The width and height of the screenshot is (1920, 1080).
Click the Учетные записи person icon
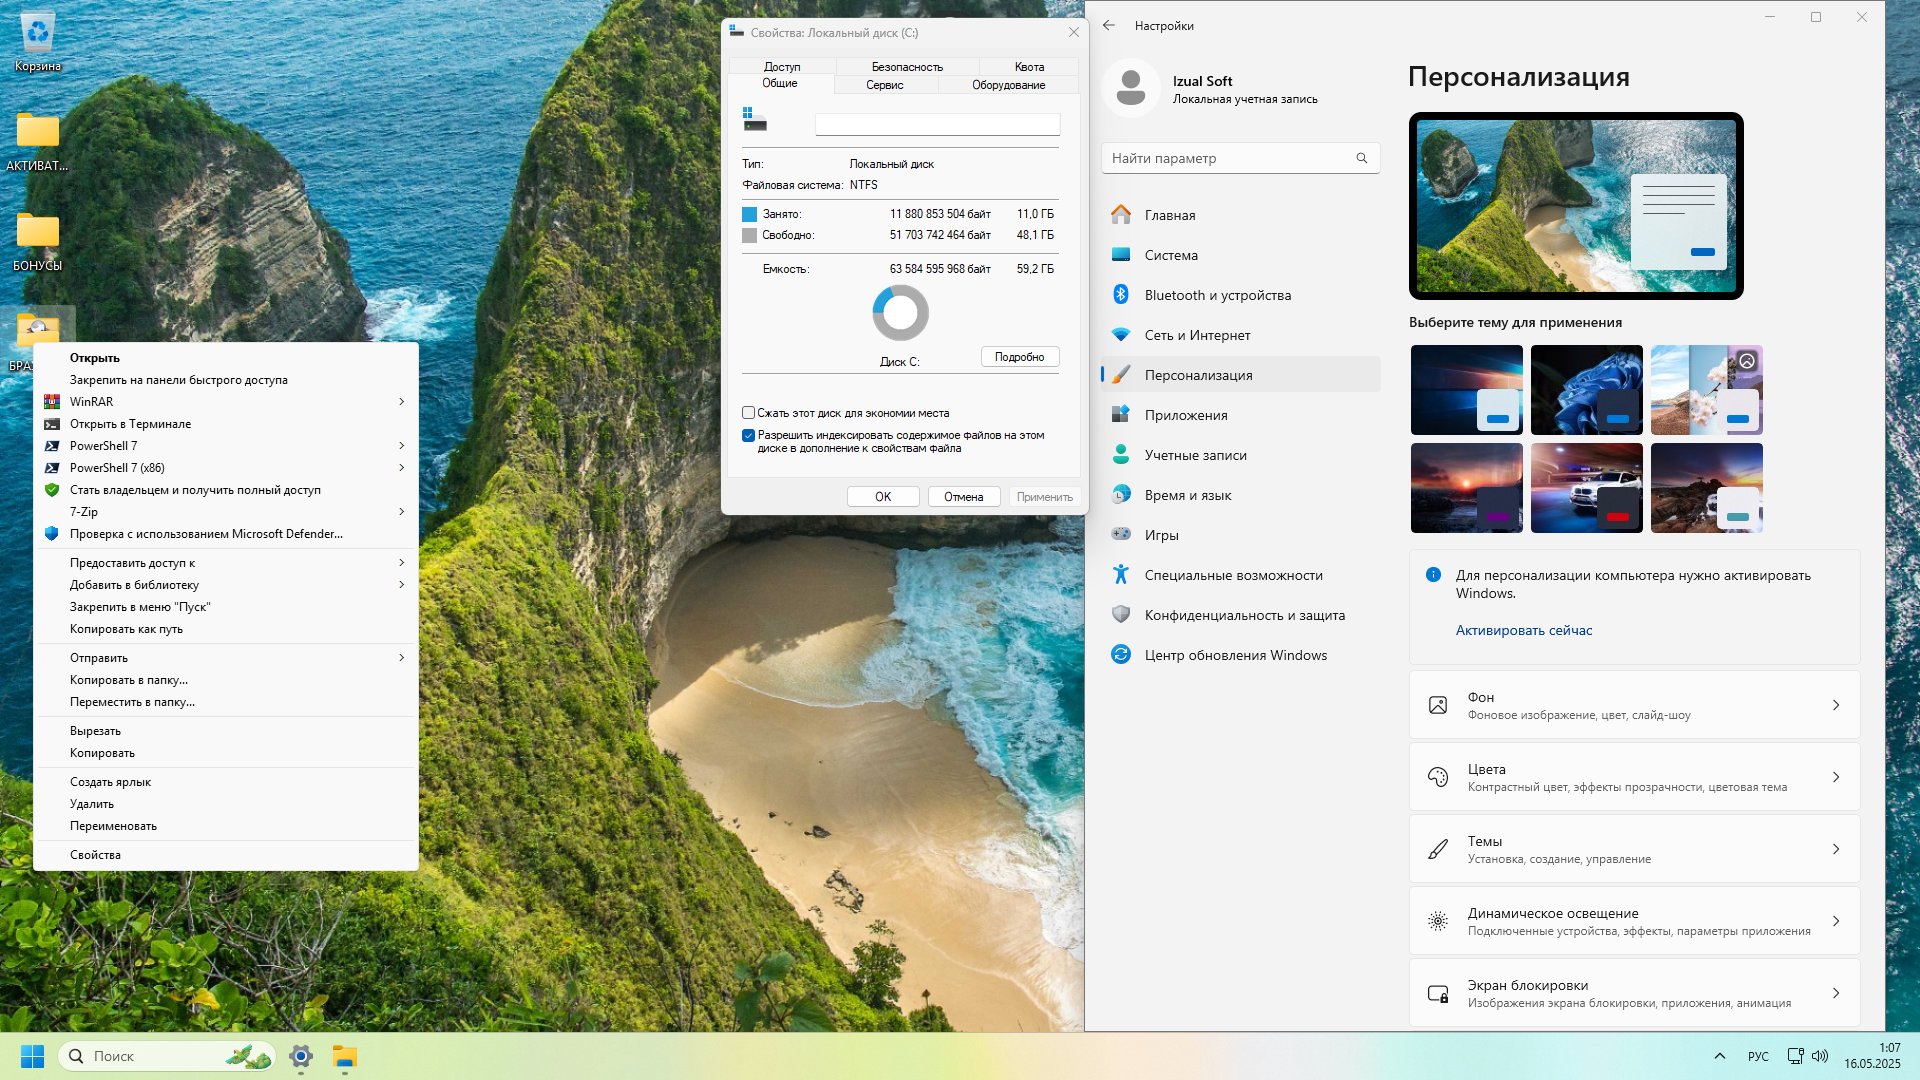(1121, 455)
